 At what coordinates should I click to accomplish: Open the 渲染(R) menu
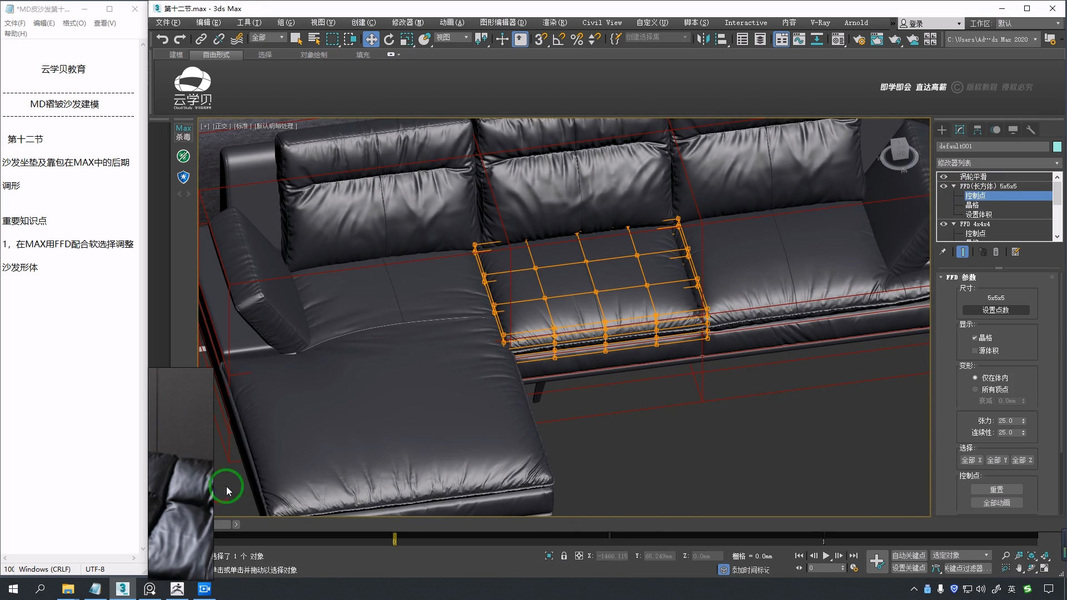coord(554,22)
